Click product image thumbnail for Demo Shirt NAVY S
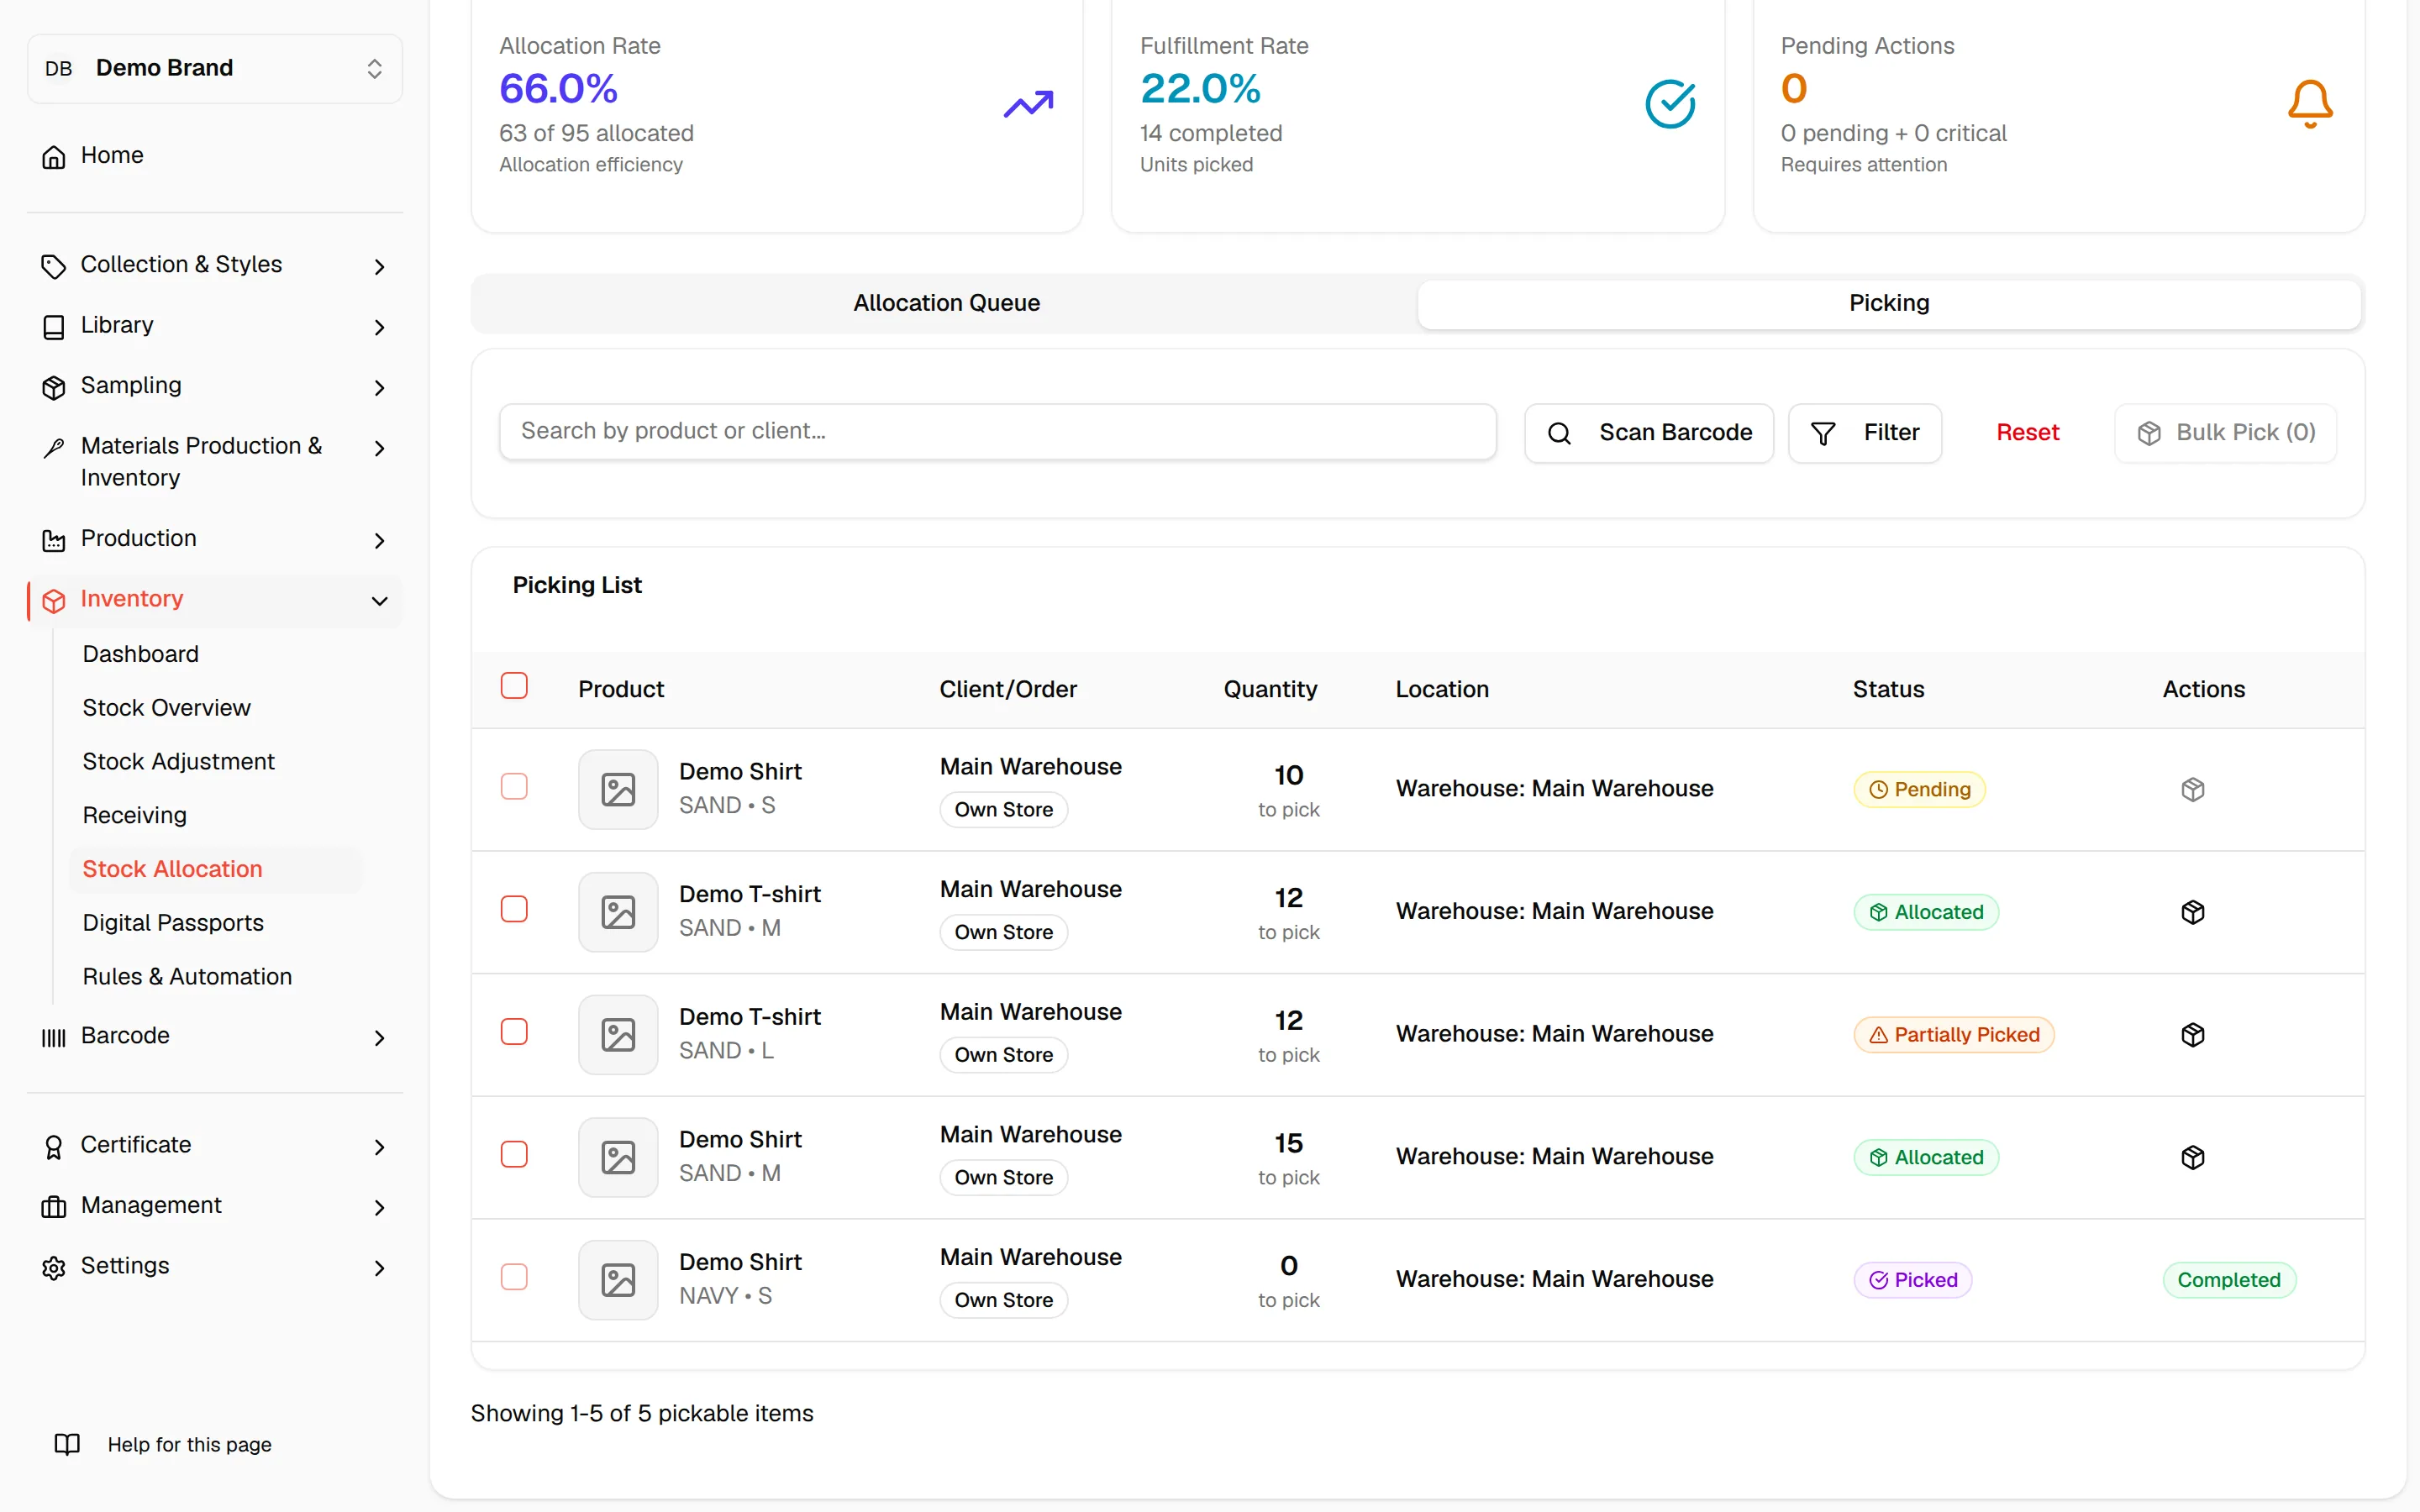The image size is (2420, 1512). pyautogui.click(x=618, y=1280)
